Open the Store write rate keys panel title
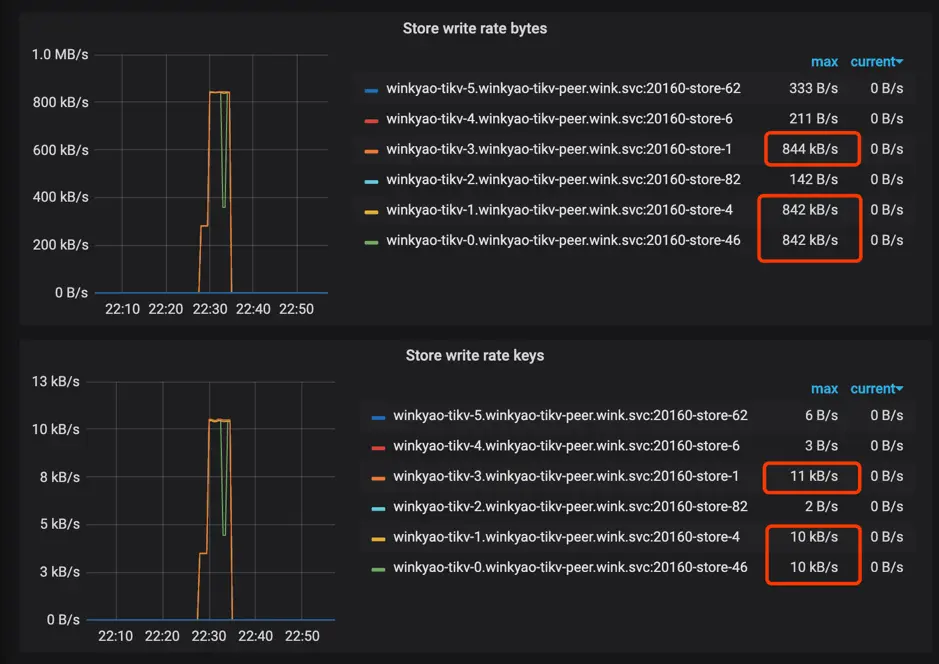Viewport: 939px width, 664px height. (x=474, y=355)
